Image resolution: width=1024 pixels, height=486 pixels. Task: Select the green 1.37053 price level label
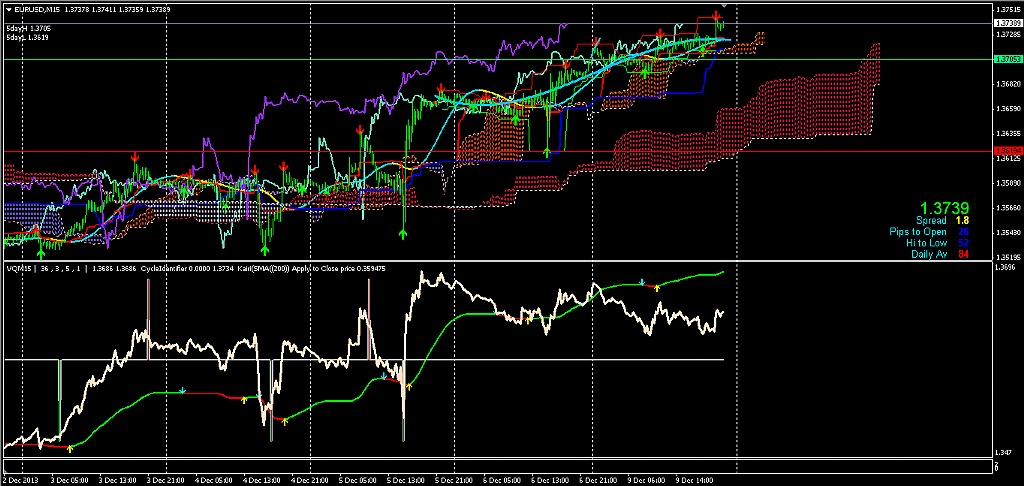click(1004, 59)
